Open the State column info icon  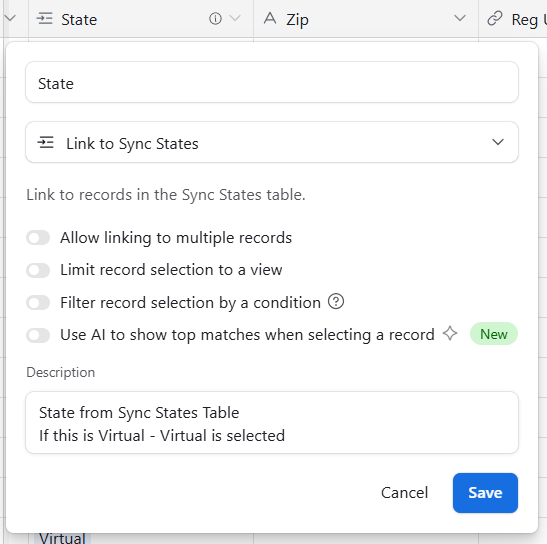point(215,18)
